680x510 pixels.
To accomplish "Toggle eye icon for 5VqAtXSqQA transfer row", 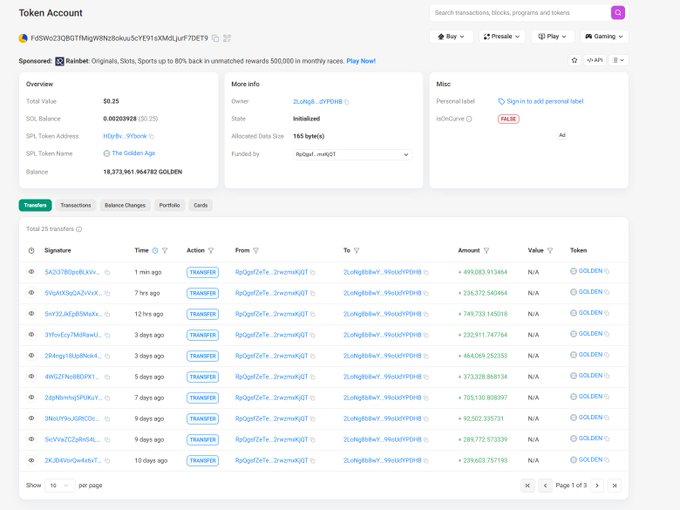I will click(x=31, y=292).
